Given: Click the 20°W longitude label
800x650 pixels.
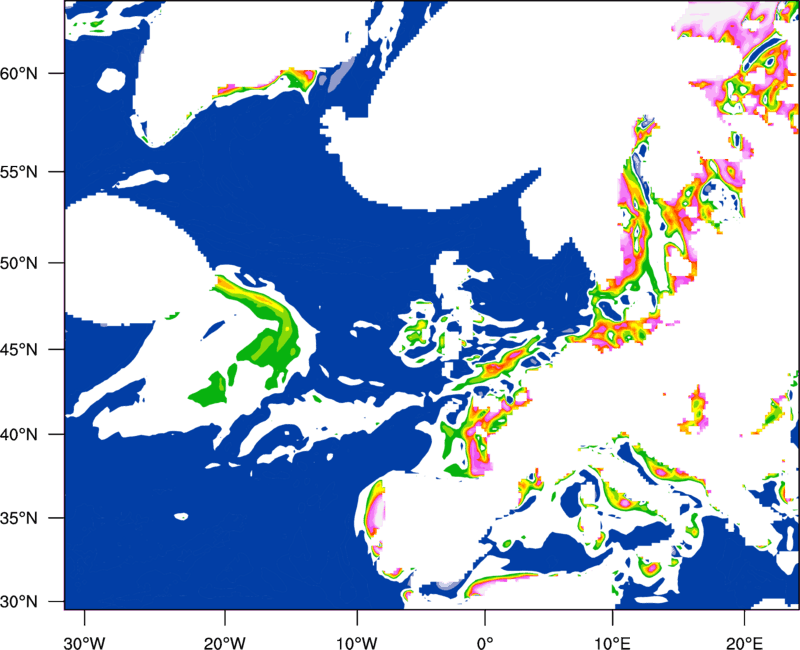Looking at the screenshot, I should (225, 643).
